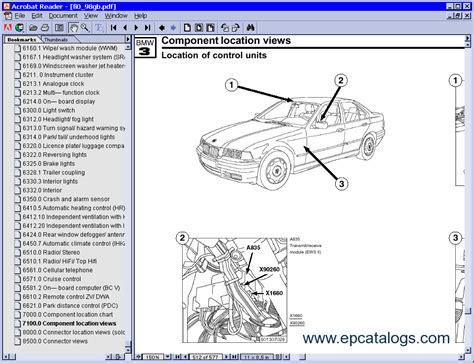Click the Text select tool icon
474x363 pixels.
coord(99,28)
